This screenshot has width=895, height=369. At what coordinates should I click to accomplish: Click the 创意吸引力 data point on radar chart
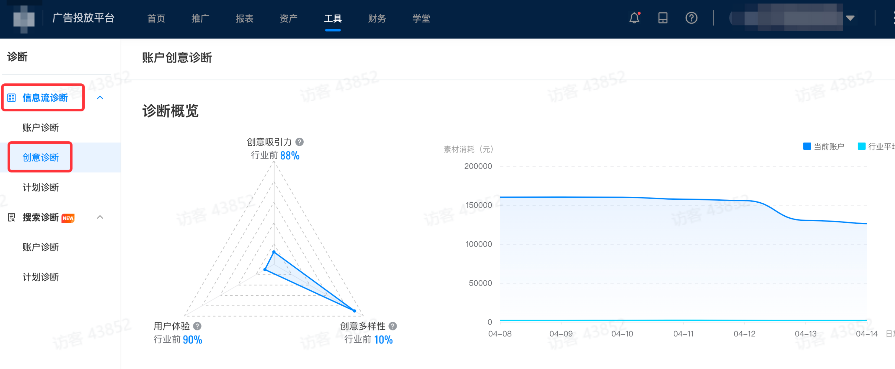(x=273, y=251)
